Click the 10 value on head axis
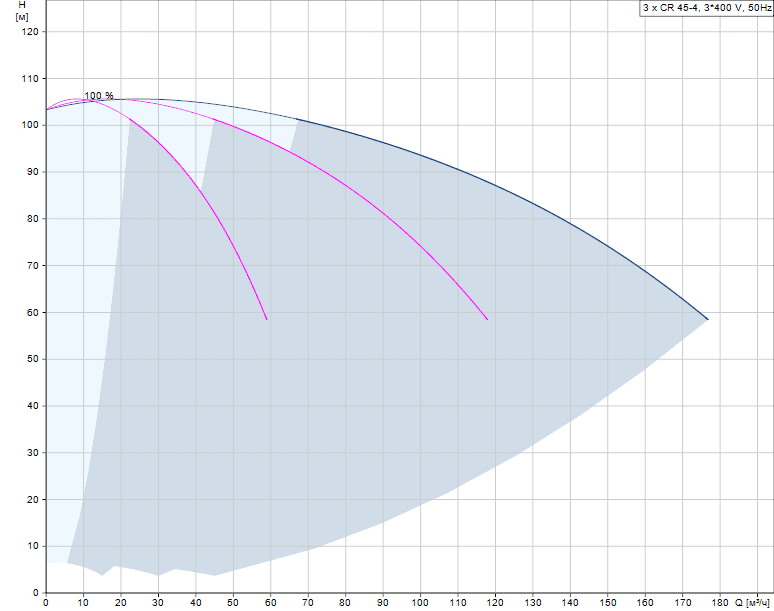The width and height of the screenshot is (774, 611). coord(33,546)
